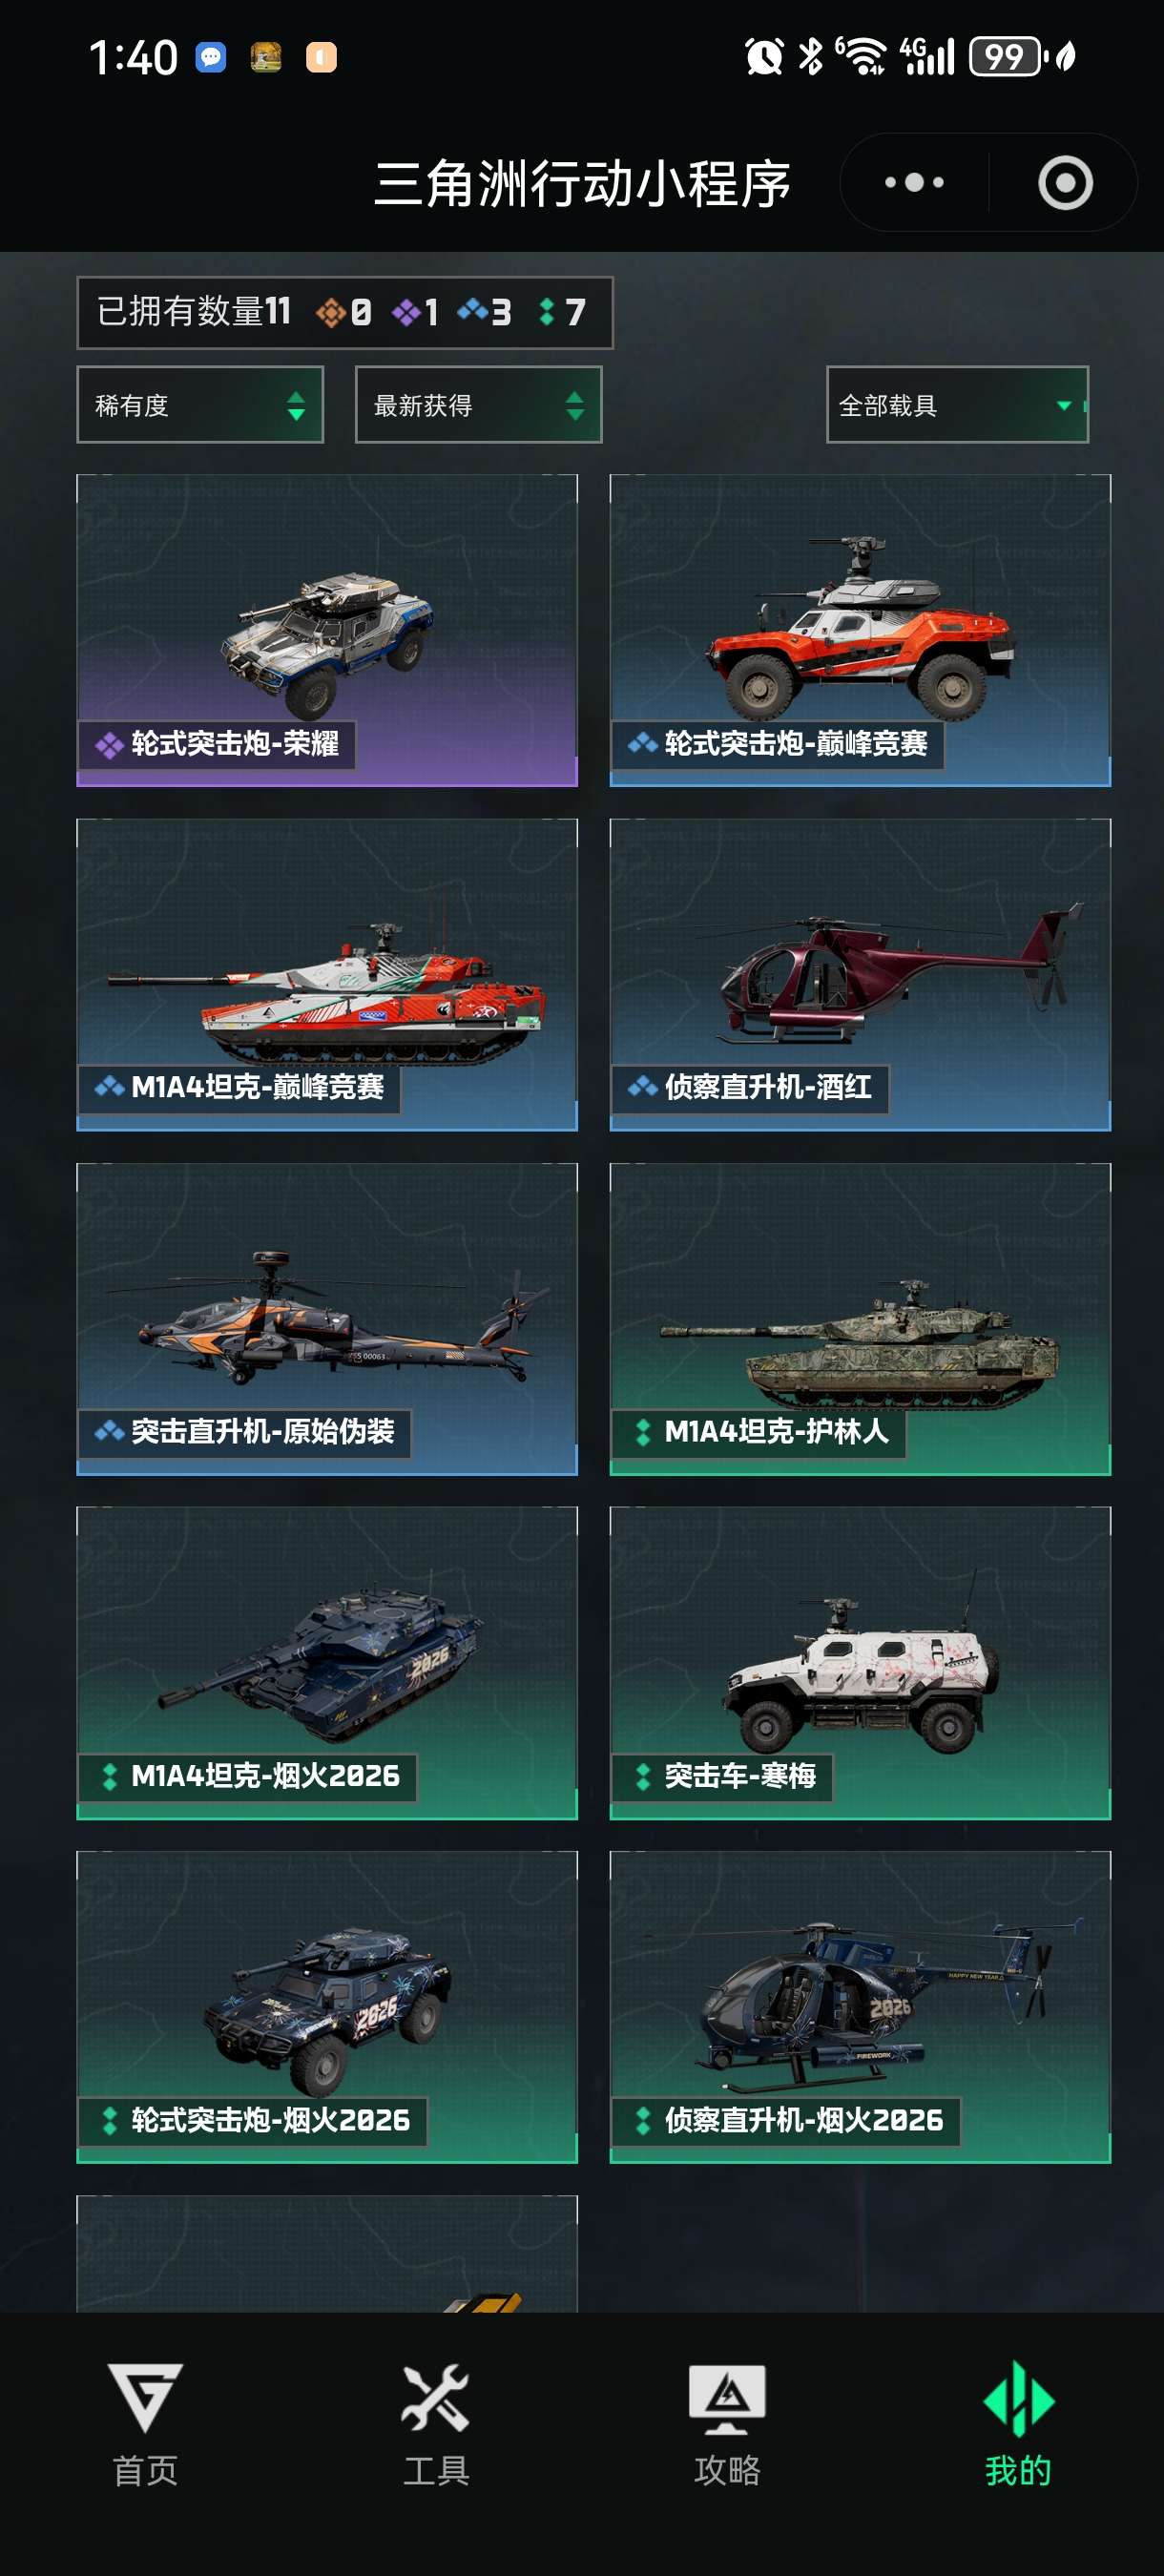
Task: Expand the 全部载具 vehicle filter dropdown
Action: tap(957, 404)
